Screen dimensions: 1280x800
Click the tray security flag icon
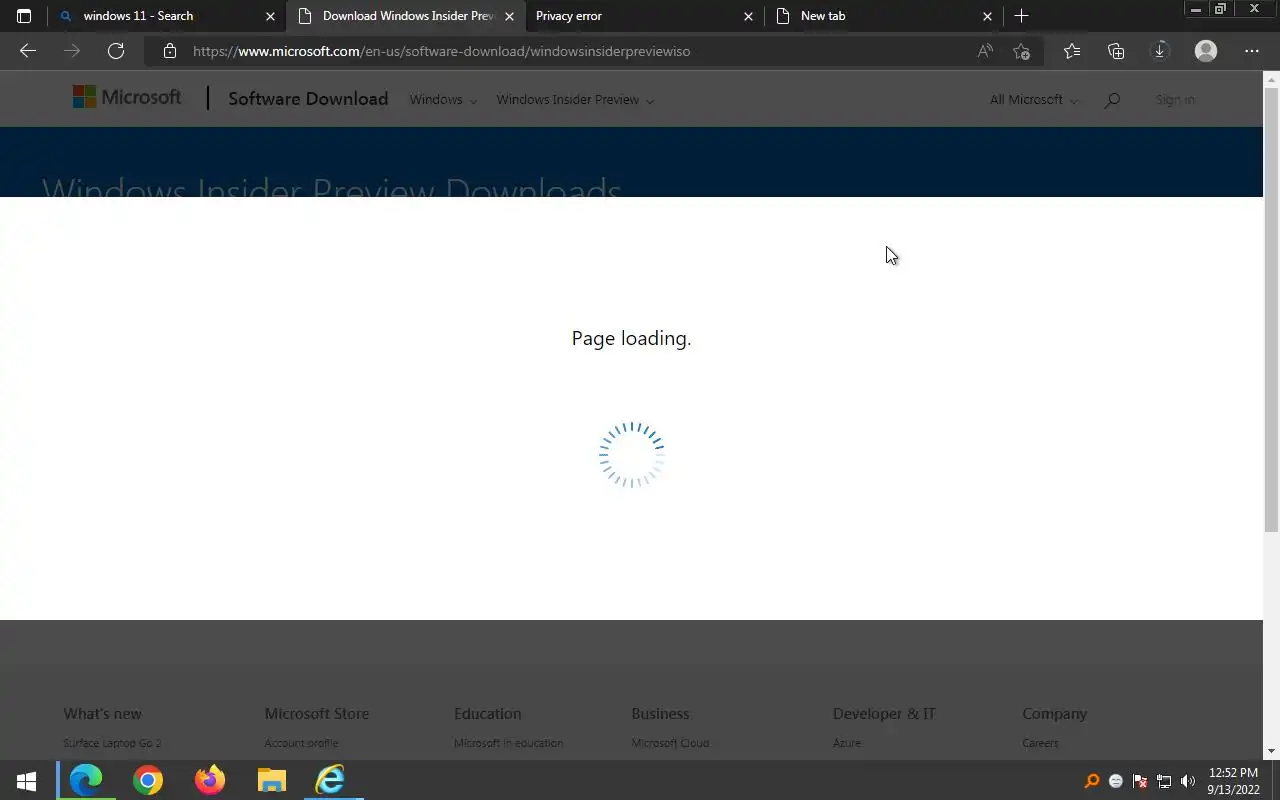(1140, 781)
